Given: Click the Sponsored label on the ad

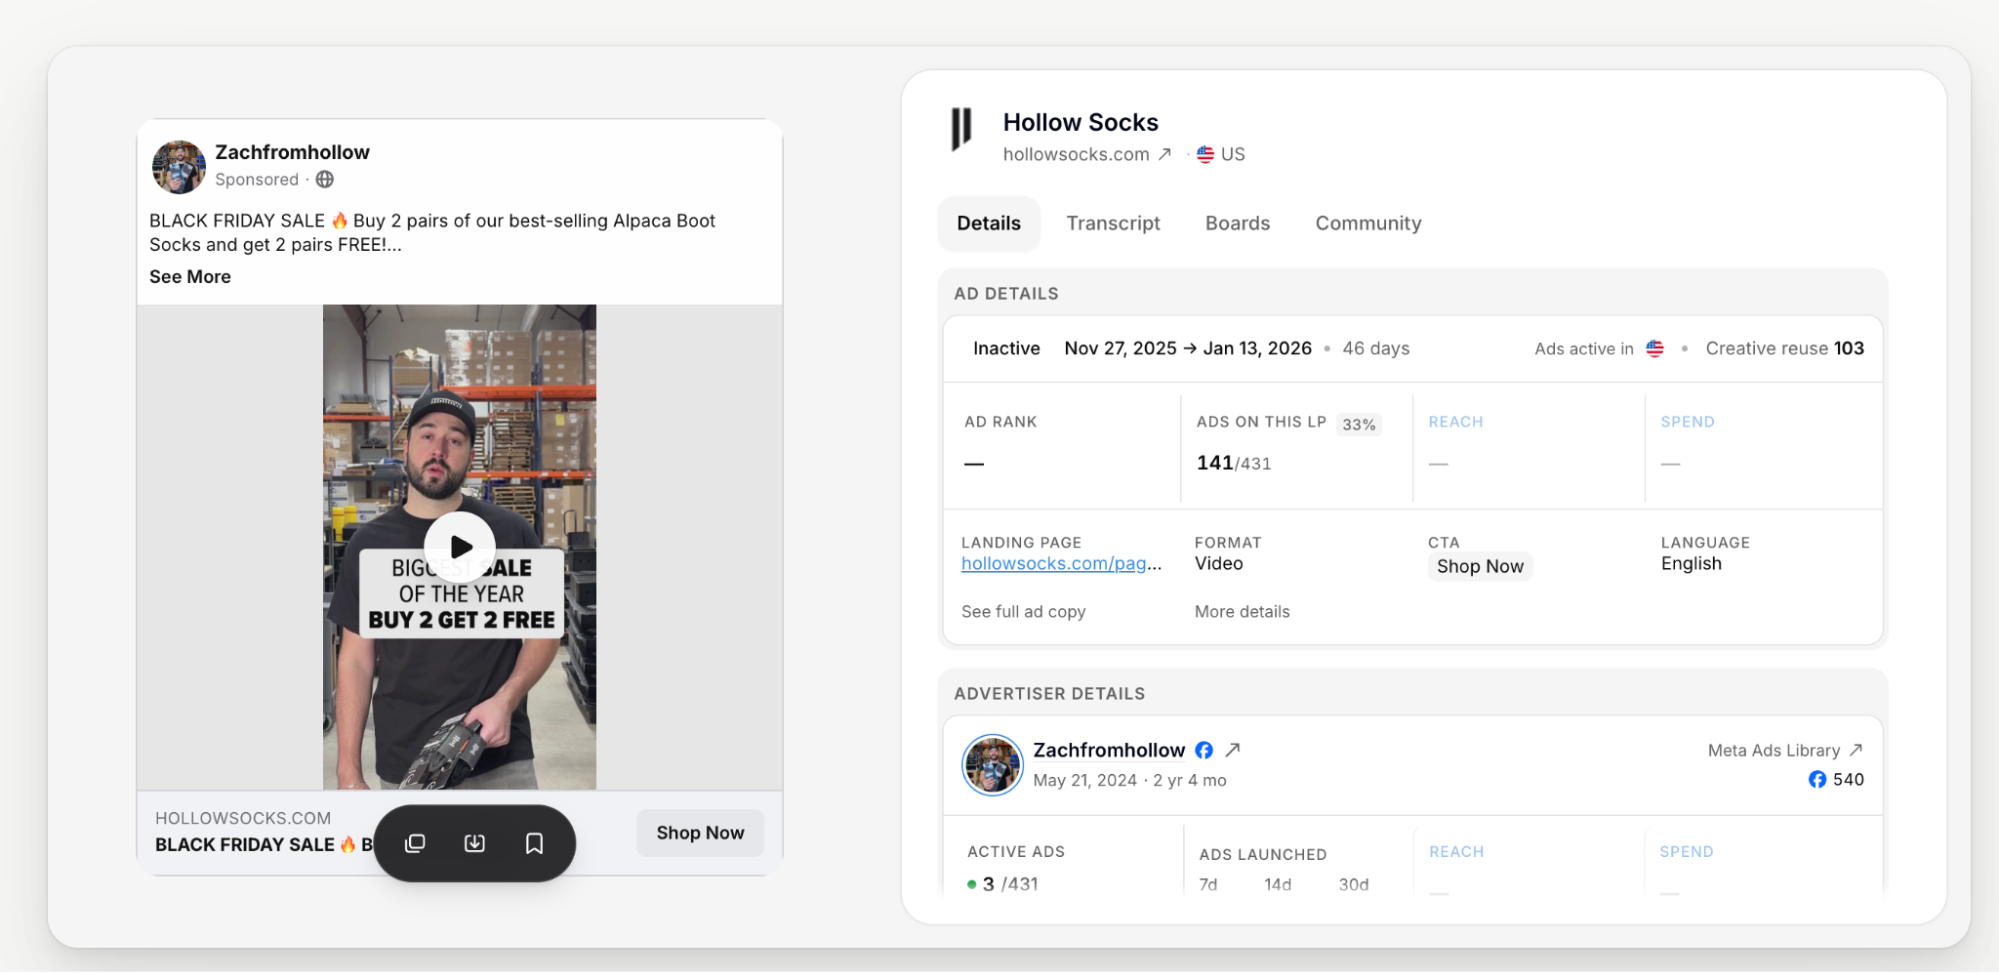Looking at the screenshot, I should pos(257,180).
